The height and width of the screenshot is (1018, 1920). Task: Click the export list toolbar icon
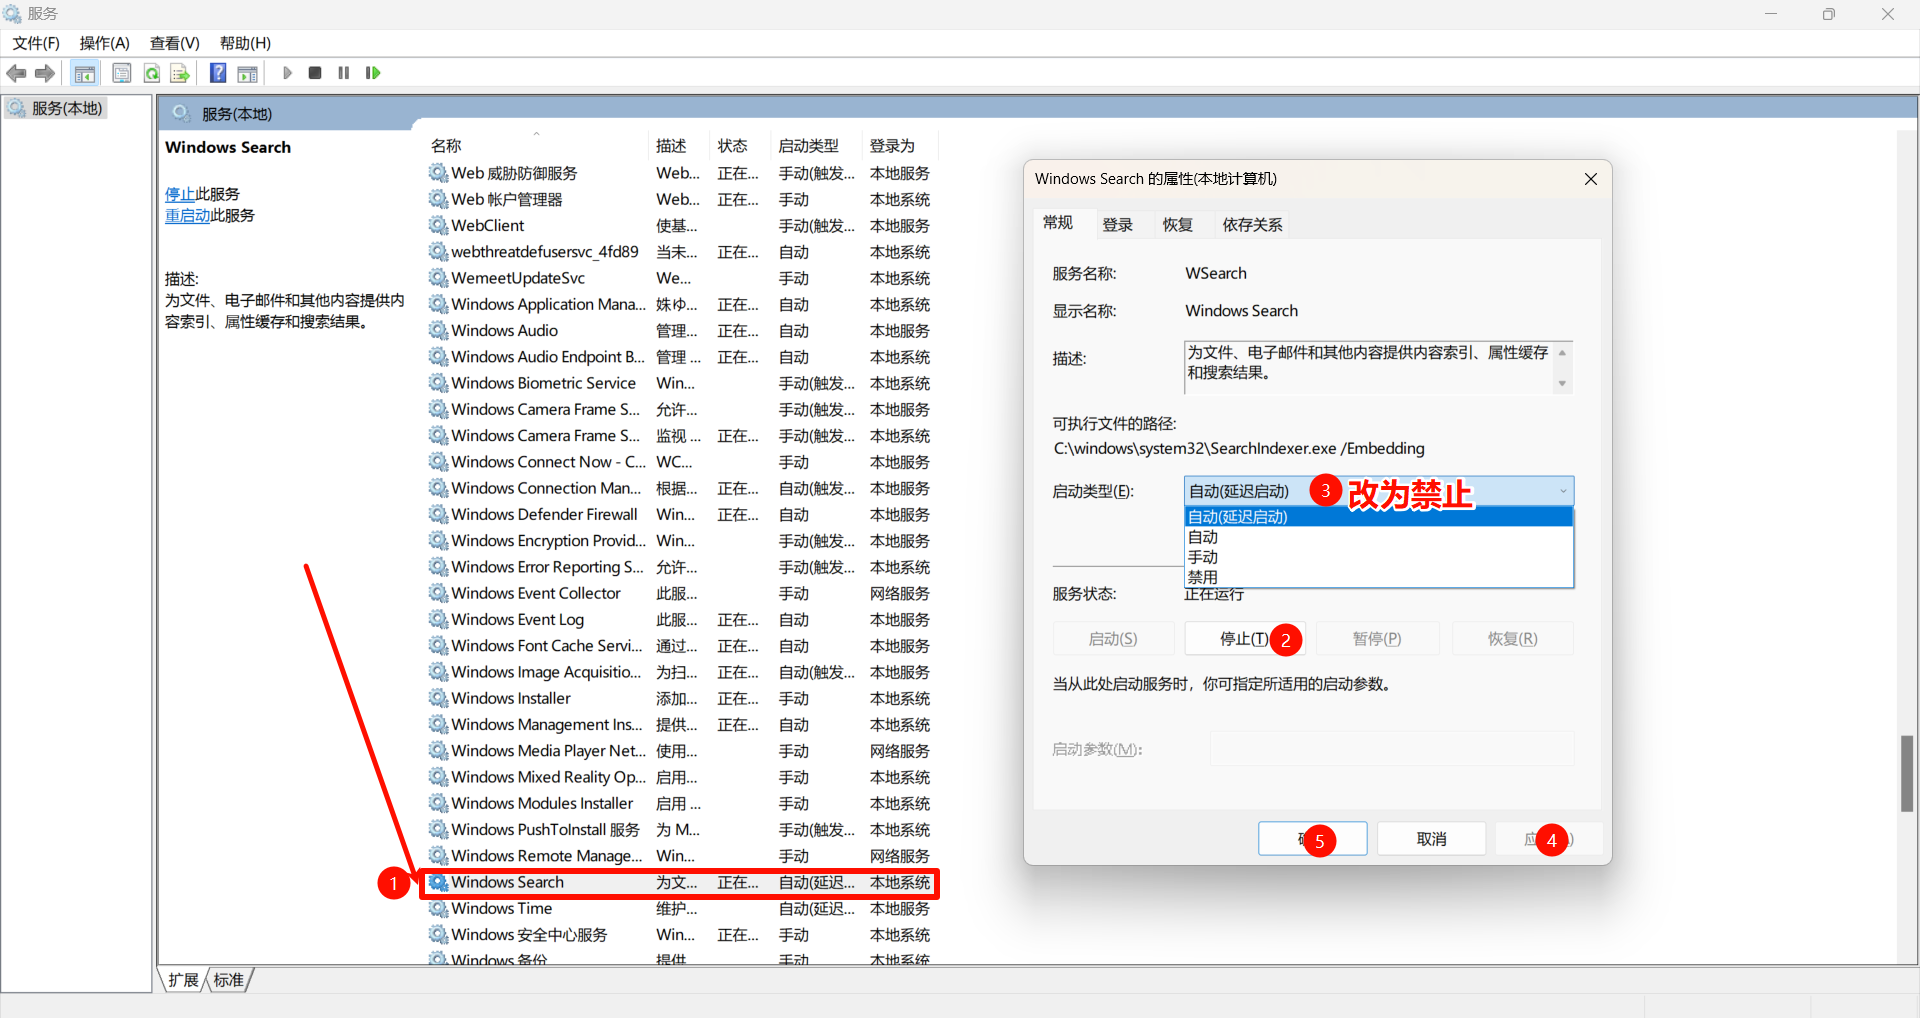click(x=180, y=72)
